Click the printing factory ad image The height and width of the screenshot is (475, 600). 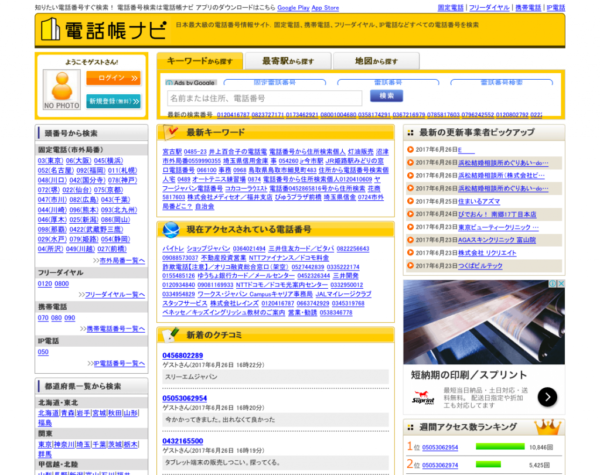point(483,321)
